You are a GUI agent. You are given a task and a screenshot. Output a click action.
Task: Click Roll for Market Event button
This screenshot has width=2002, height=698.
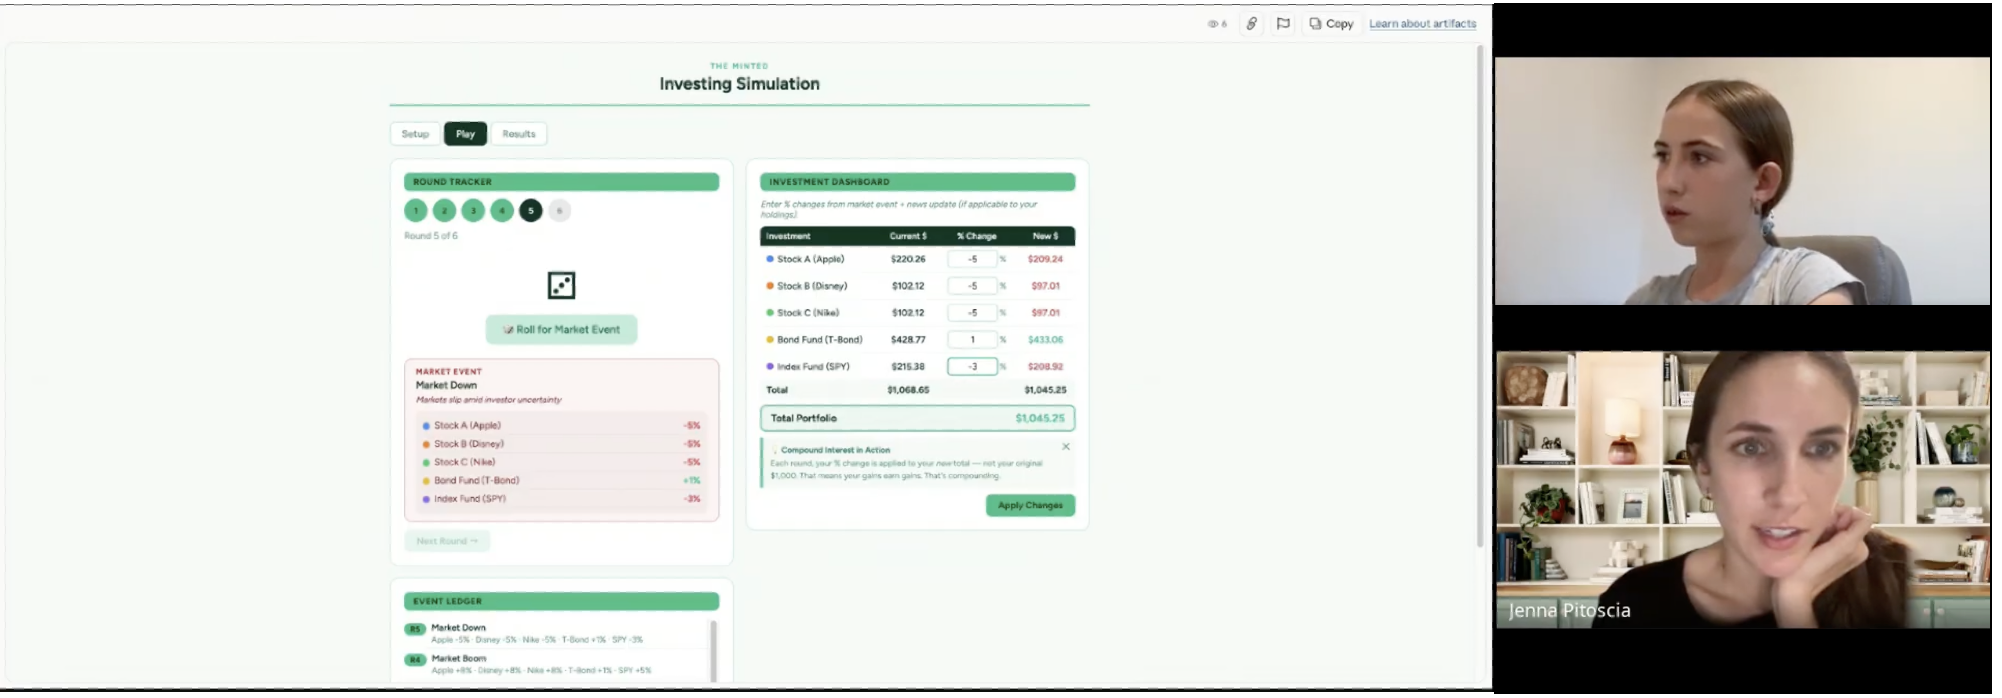561,329
